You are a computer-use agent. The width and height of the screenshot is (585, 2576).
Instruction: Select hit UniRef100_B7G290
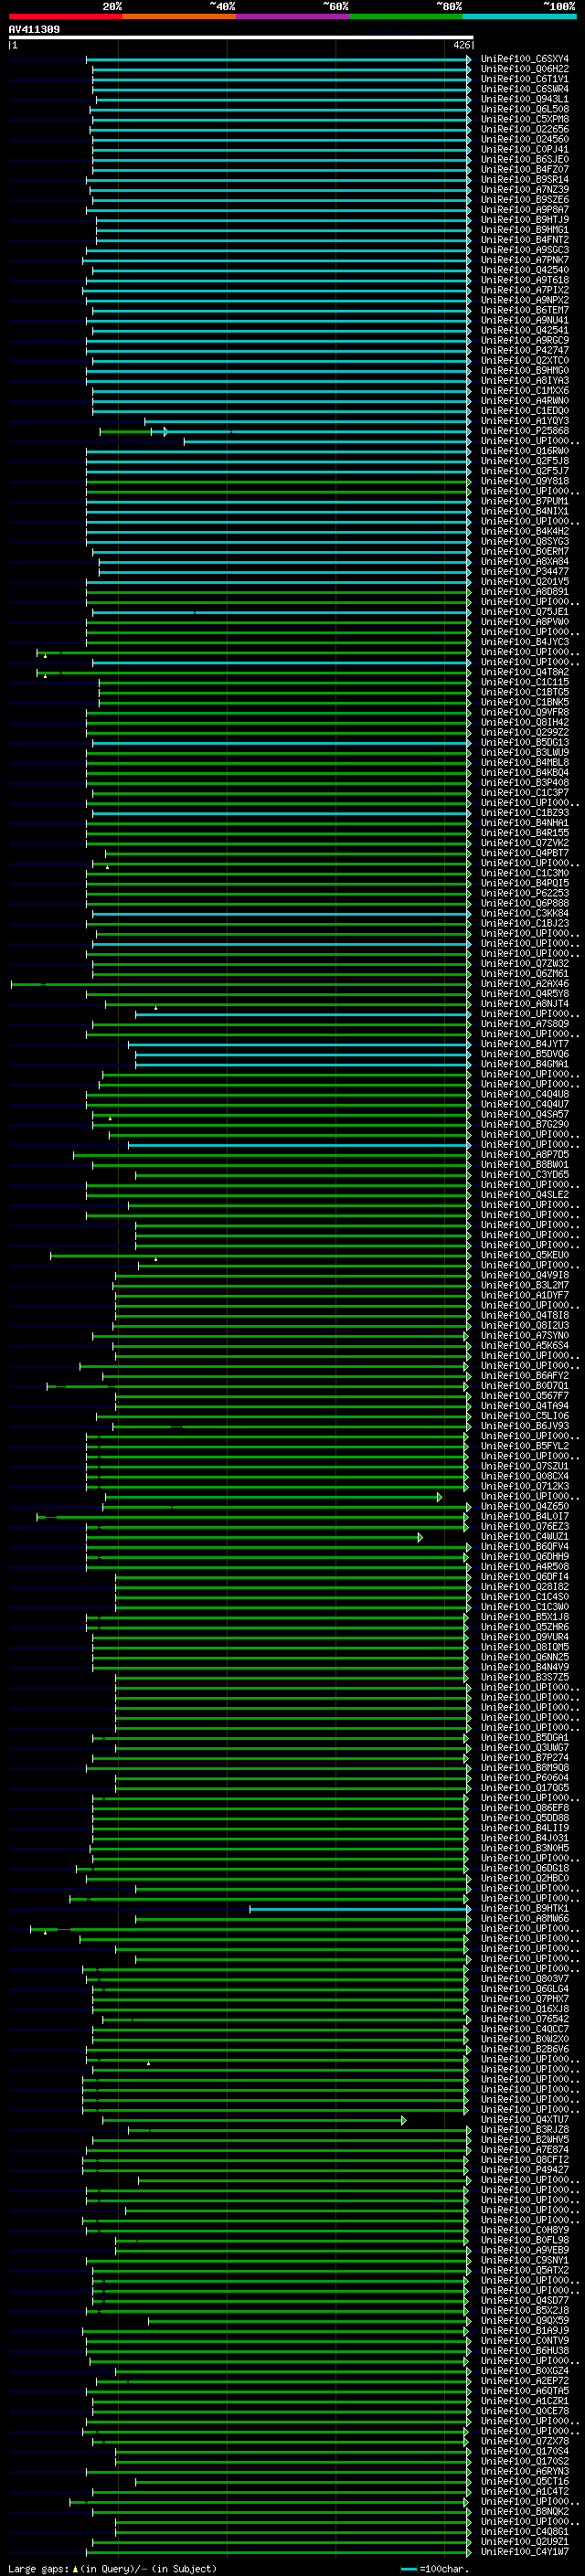click(x=525, y=1124)
